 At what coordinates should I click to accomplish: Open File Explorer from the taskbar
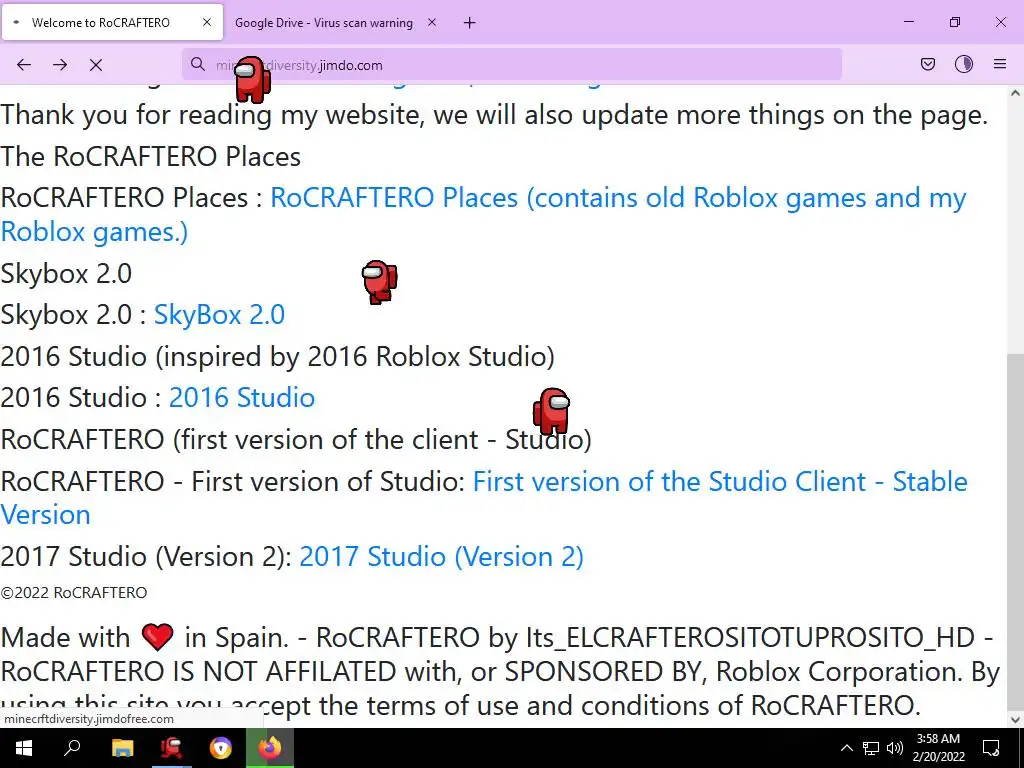tap(122, 748)
